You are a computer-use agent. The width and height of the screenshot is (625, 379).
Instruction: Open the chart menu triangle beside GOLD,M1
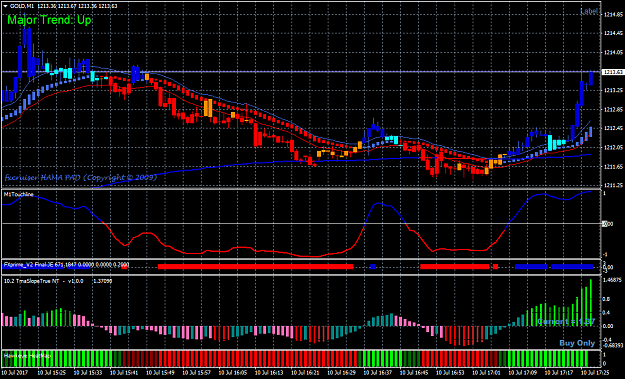click(6, 6)
